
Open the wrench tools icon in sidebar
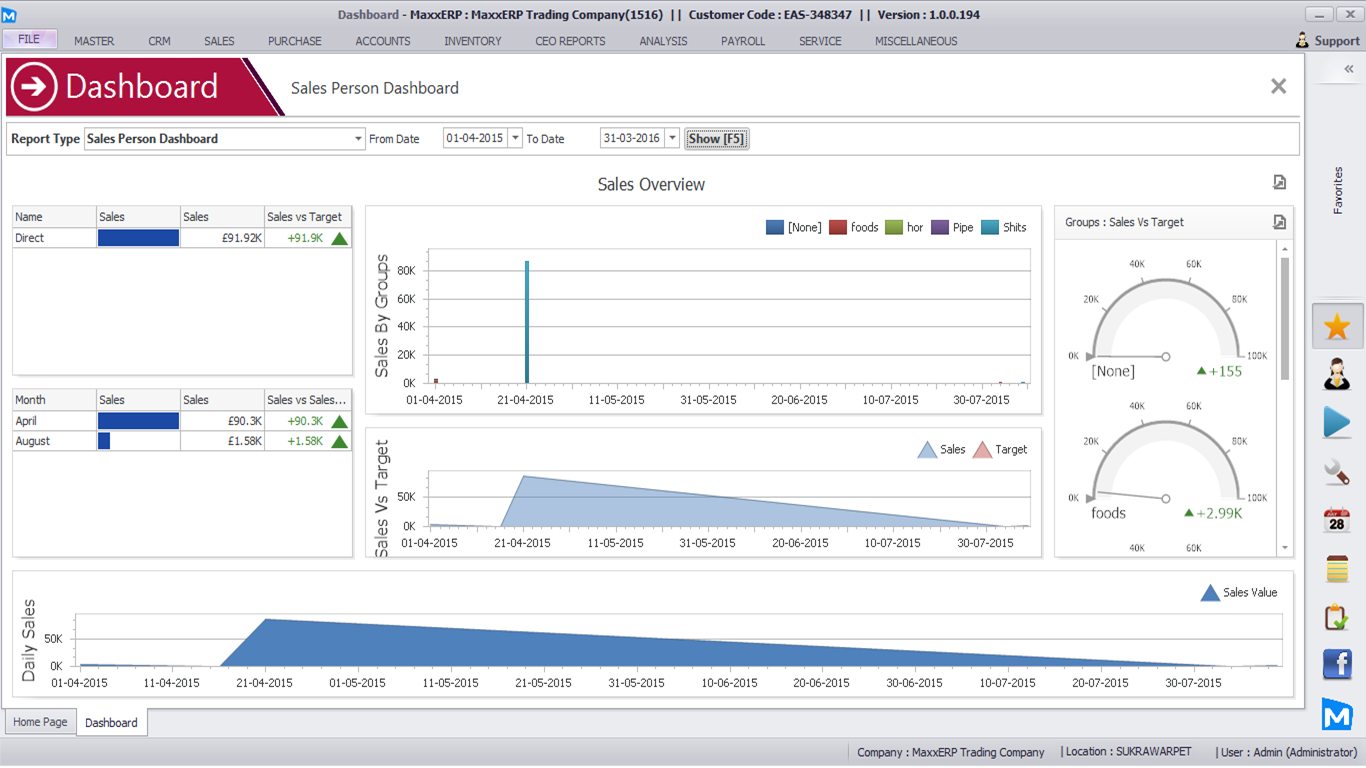tap(1337, 471)
